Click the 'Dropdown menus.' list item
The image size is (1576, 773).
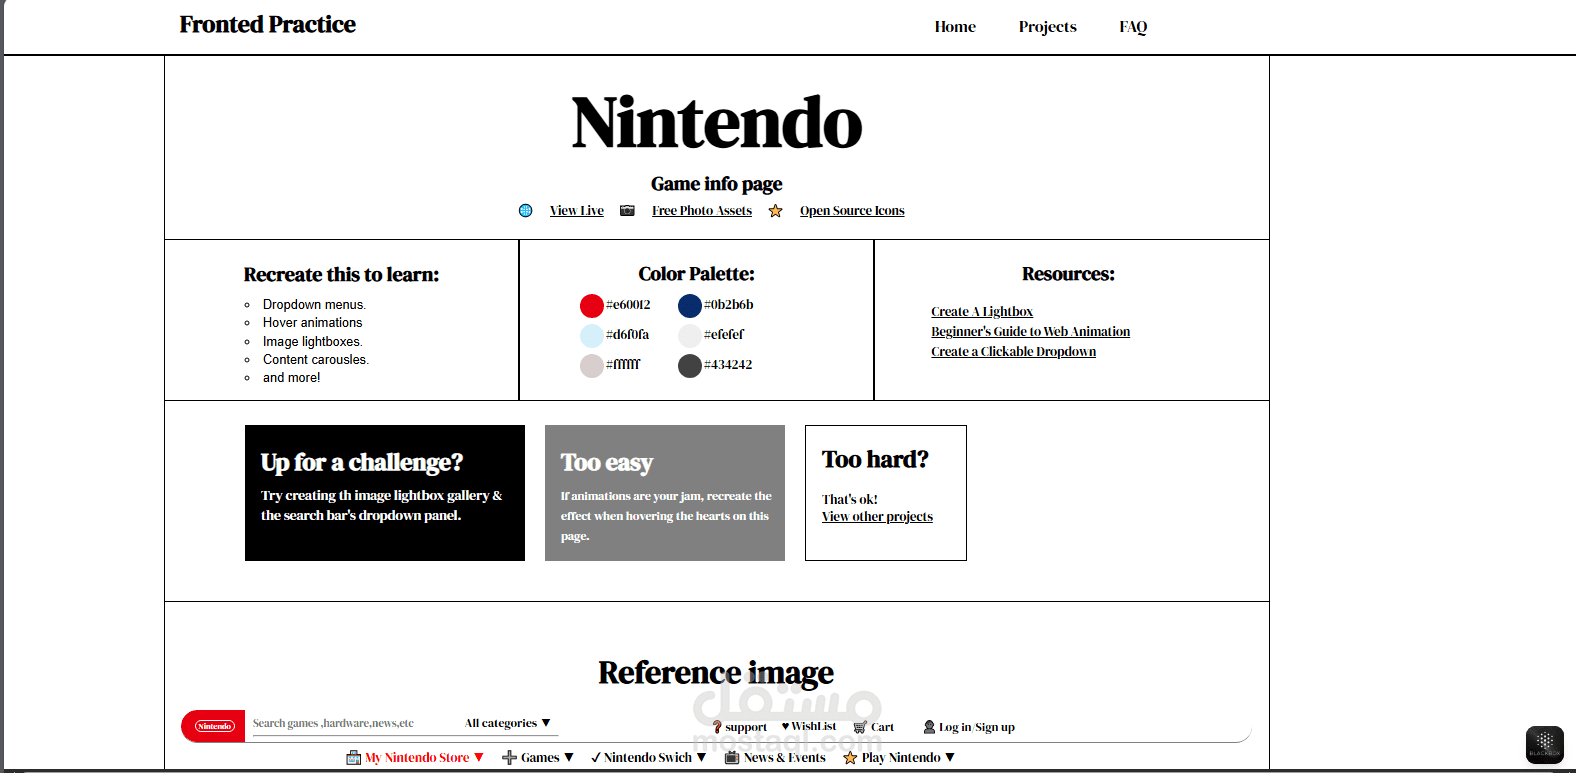[x=315, y=305]
